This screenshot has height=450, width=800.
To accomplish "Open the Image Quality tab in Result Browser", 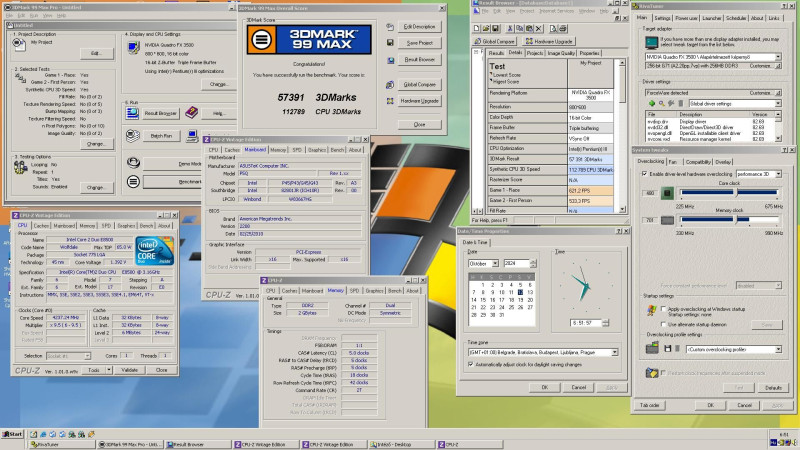I will coord(561,53).
